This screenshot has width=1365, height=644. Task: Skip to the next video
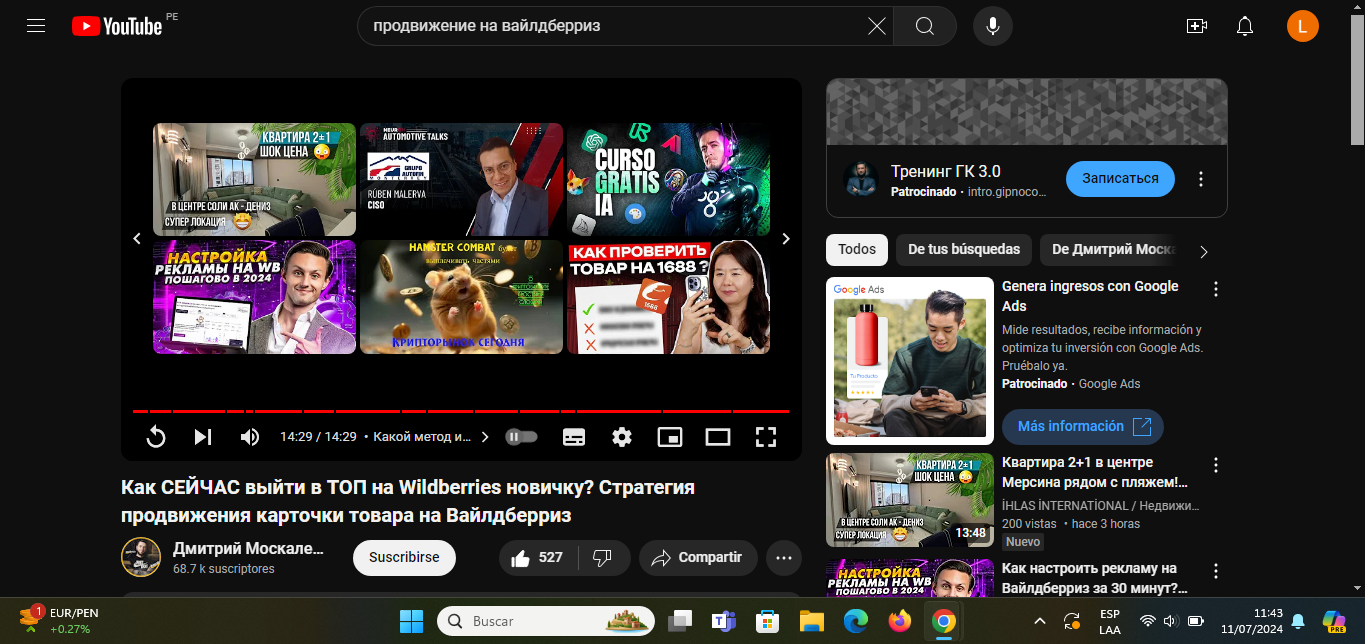[x=203, y=437]
